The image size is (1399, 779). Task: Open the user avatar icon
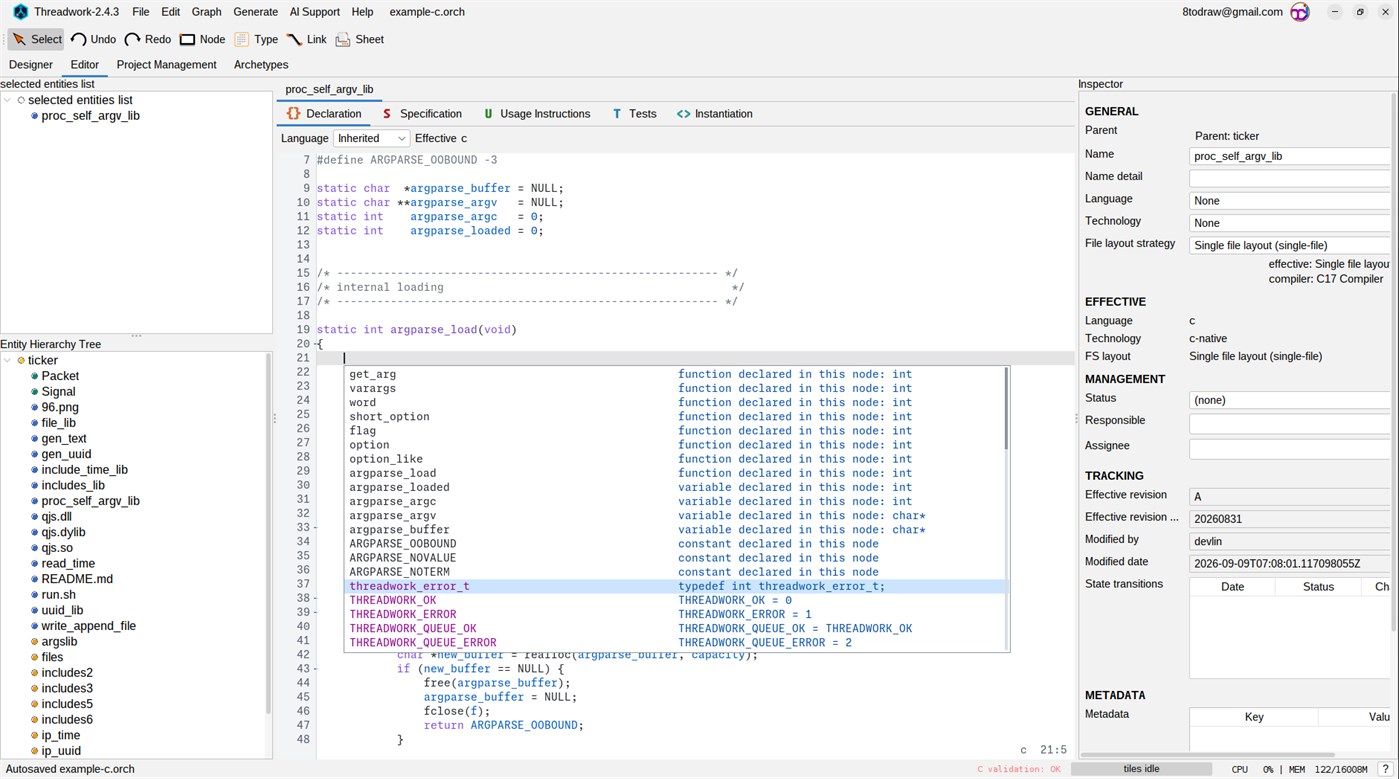pyautogui.click(x=1300, y=12)
